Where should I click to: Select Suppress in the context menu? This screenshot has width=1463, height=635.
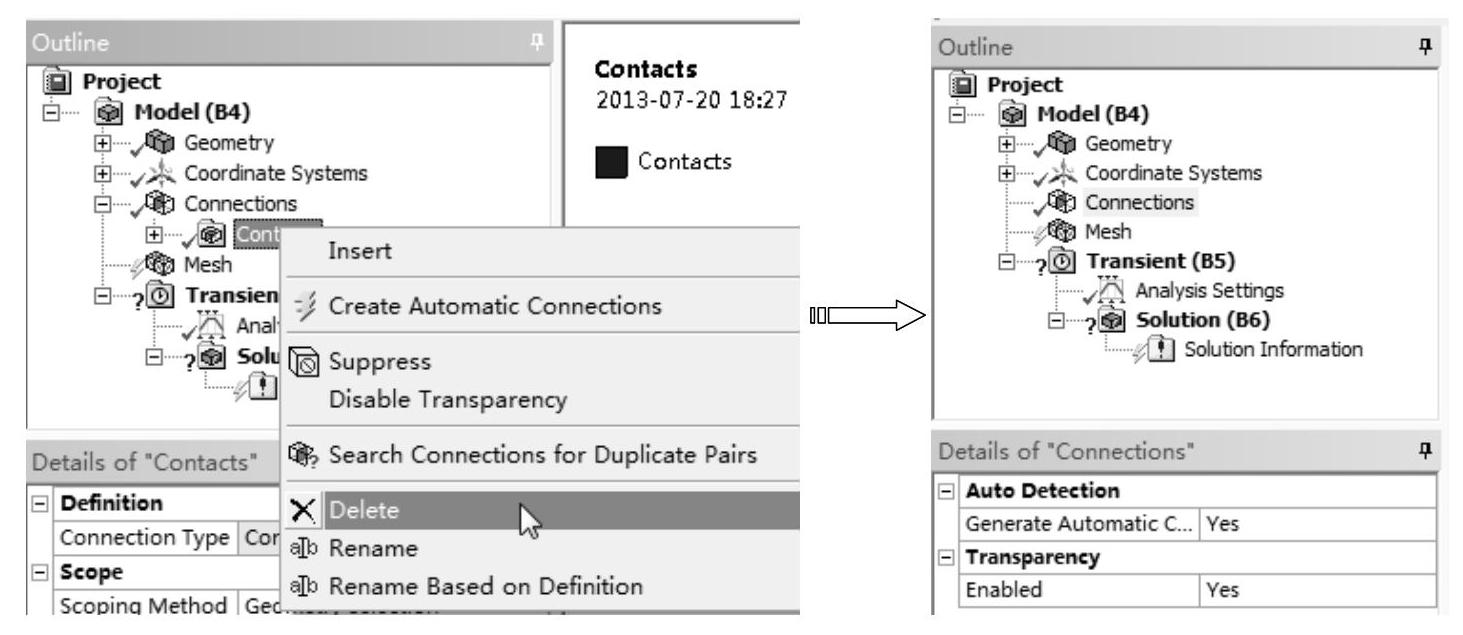tap(369, 360)
